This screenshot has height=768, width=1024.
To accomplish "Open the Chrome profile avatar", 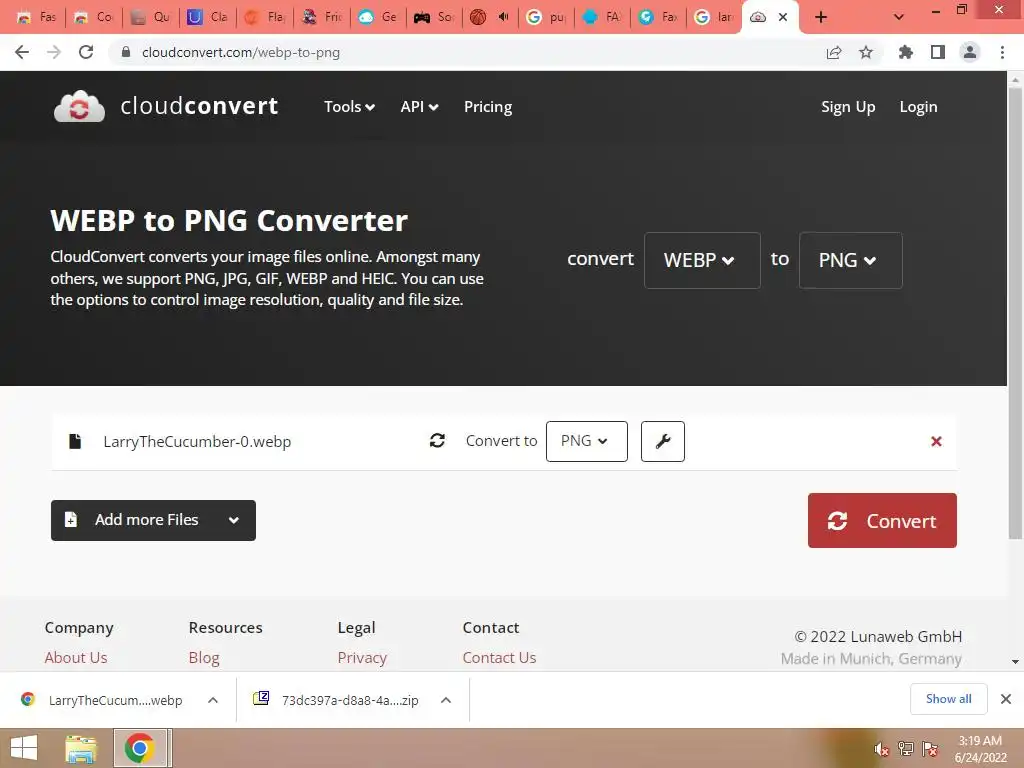I will (970, 52).
